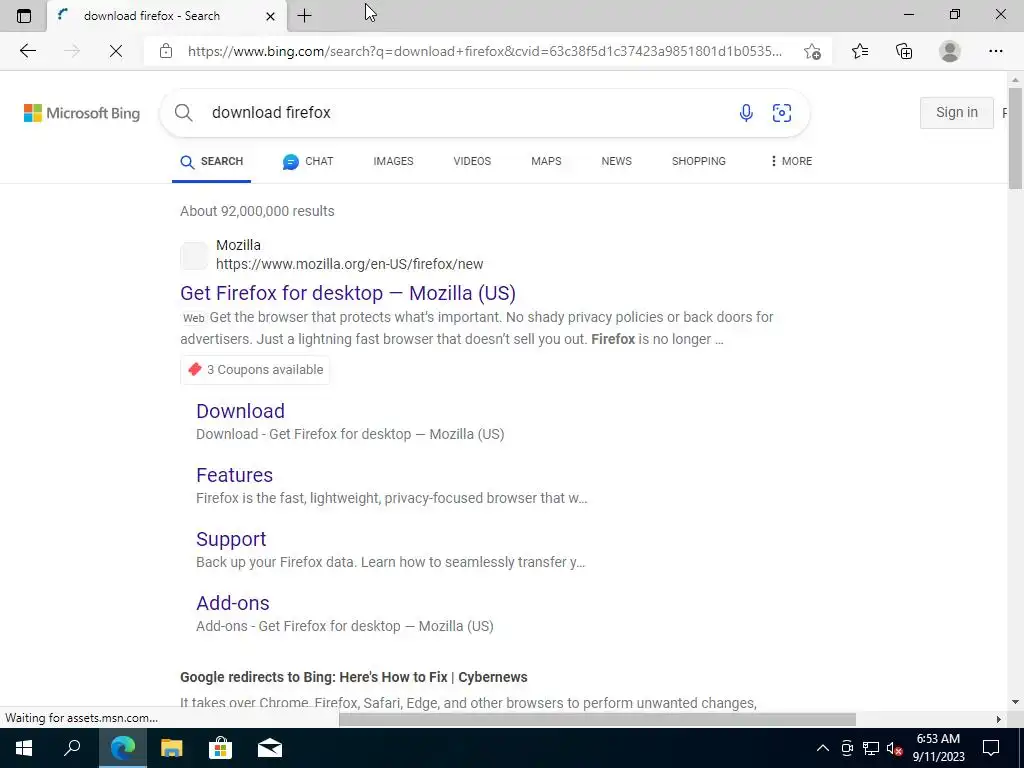The image size is (1024, 768).
Task: Open the Support sublink
Action: click(231, 539)
